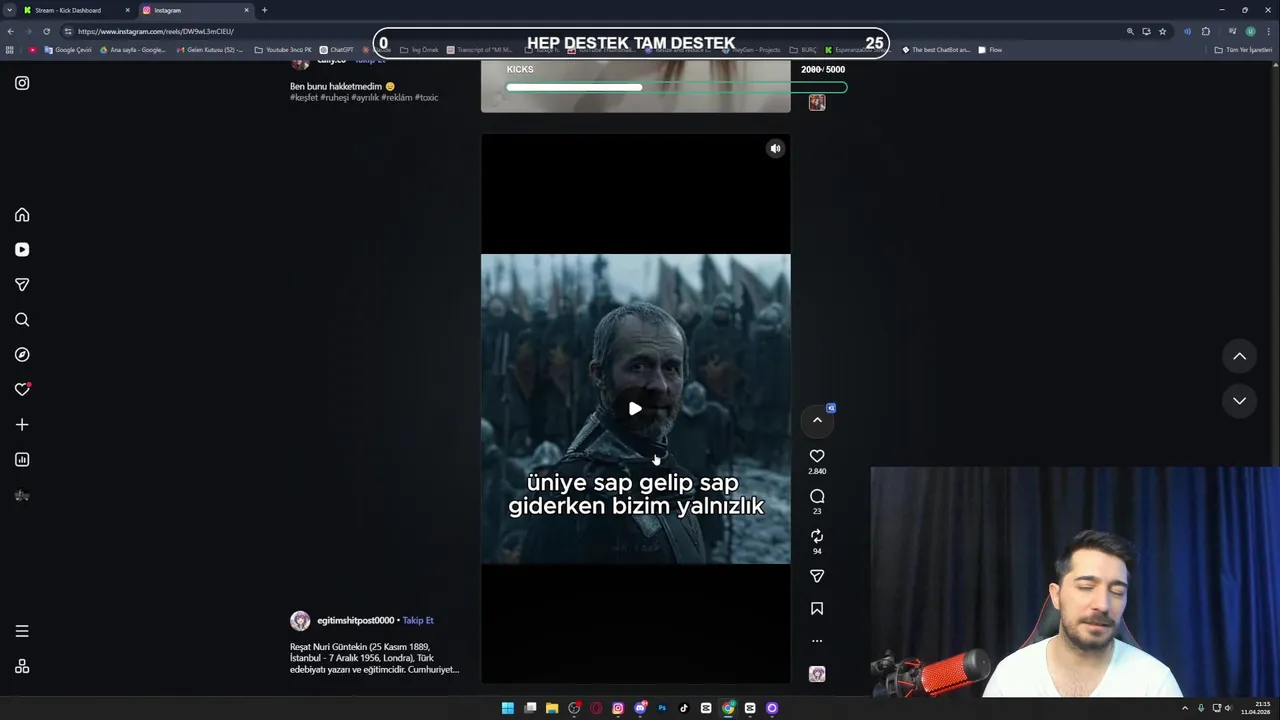Open the #toxic hashtag link

click(427, 98)
